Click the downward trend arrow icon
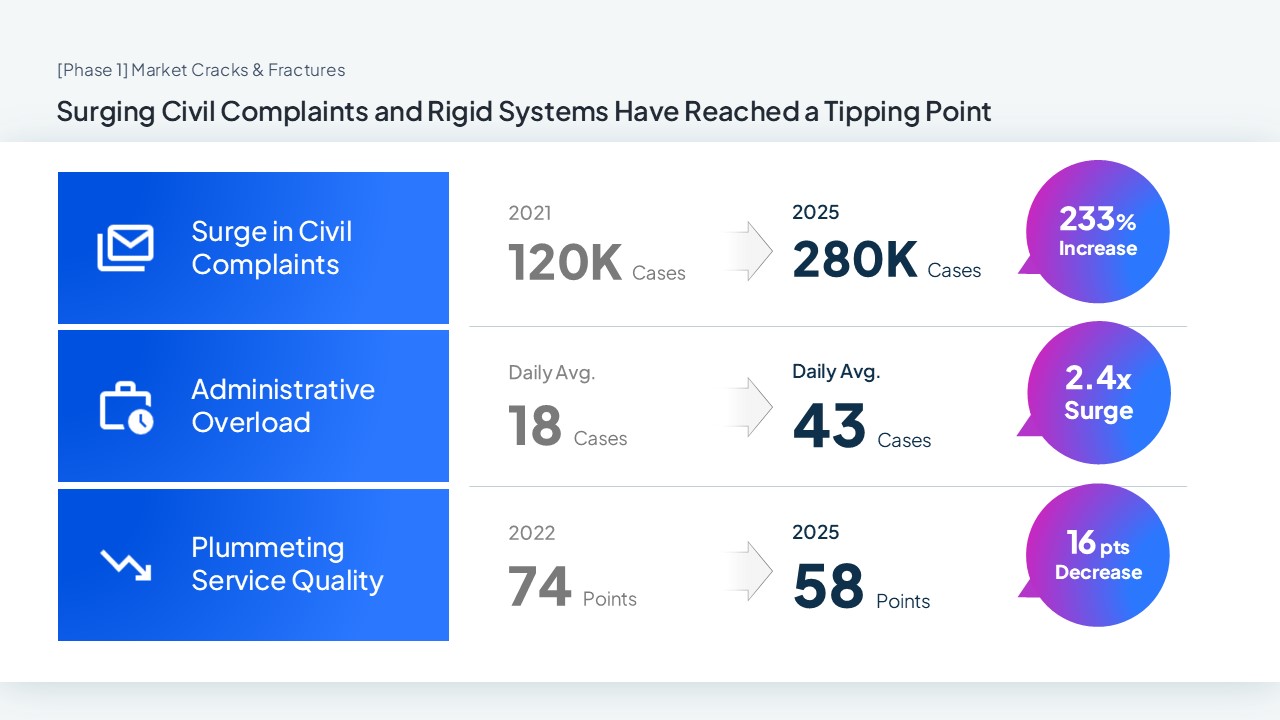This screenshot has width=1280, height=720. coord(126,565)
